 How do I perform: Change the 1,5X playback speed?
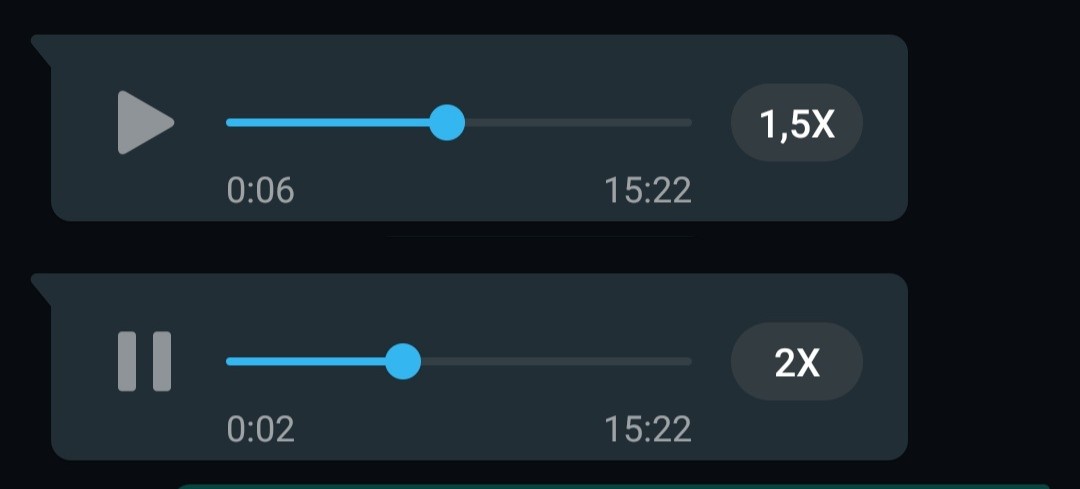point(797,123)
